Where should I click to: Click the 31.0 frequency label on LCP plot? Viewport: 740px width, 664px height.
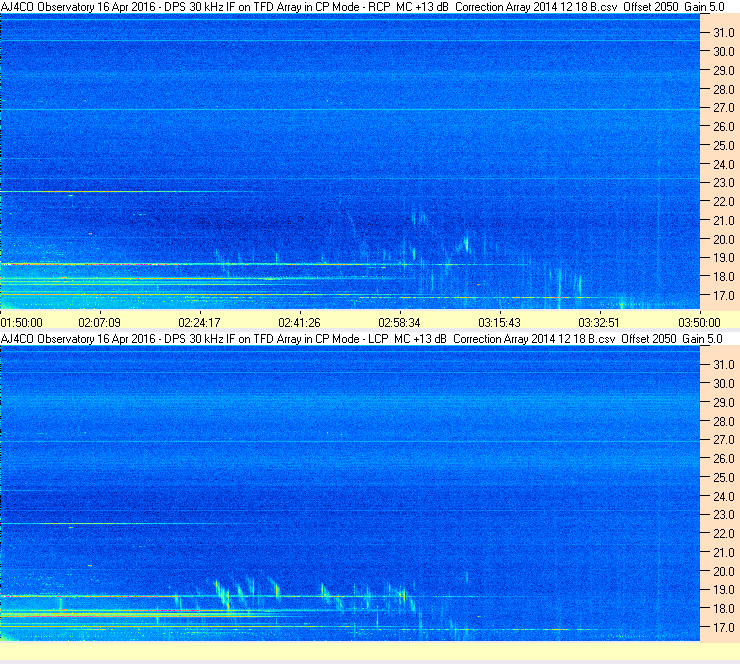pyautogui.click(x=724, y=365)
